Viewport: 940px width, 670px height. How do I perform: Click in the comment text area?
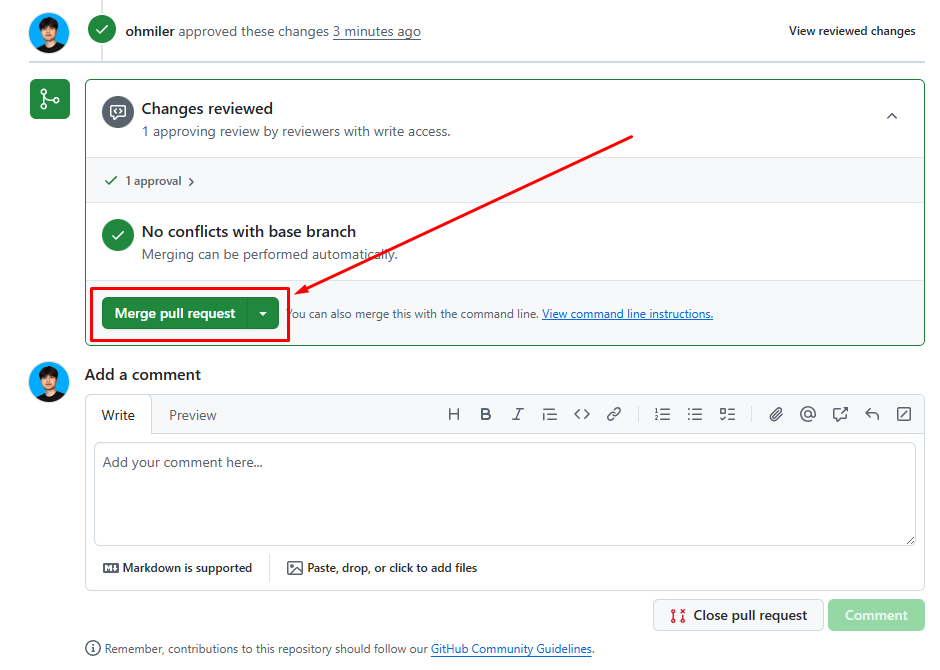pyautogui.click(x=505, y=494)
